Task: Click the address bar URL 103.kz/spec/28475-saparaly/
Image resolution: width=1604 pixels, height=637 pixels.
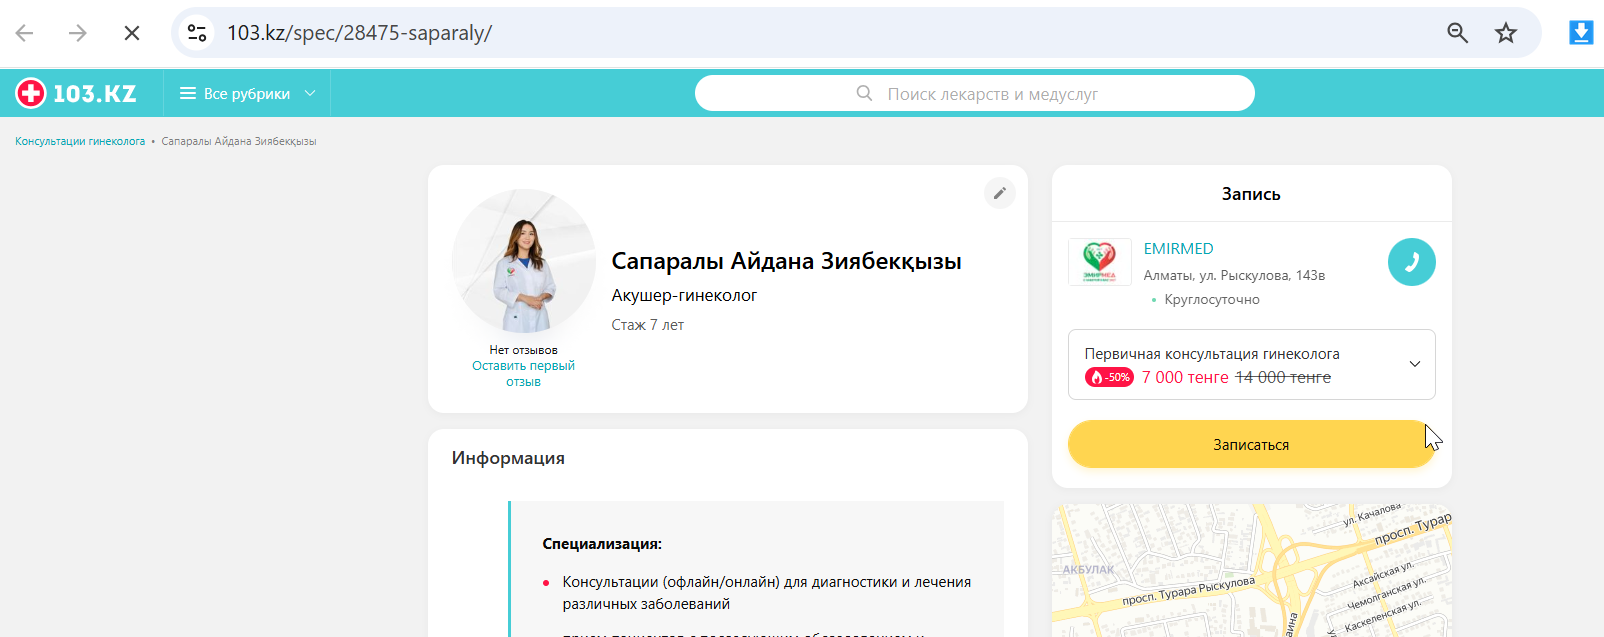Action: (x=359, y=33)
